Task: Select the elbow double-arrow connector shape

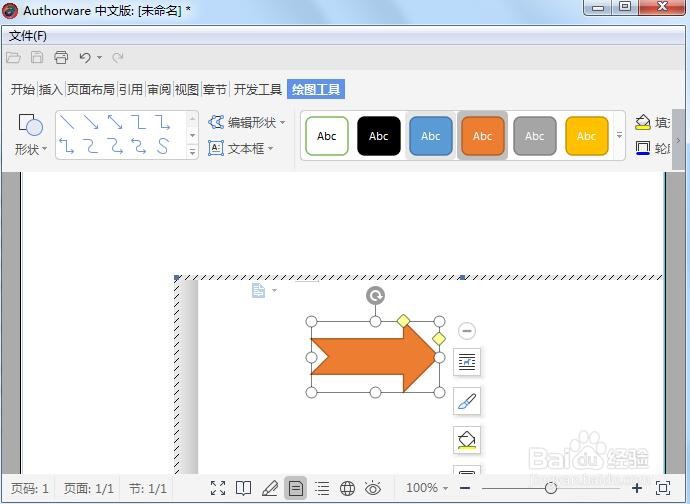Action: pyautogui.click(x=67, y=146)
